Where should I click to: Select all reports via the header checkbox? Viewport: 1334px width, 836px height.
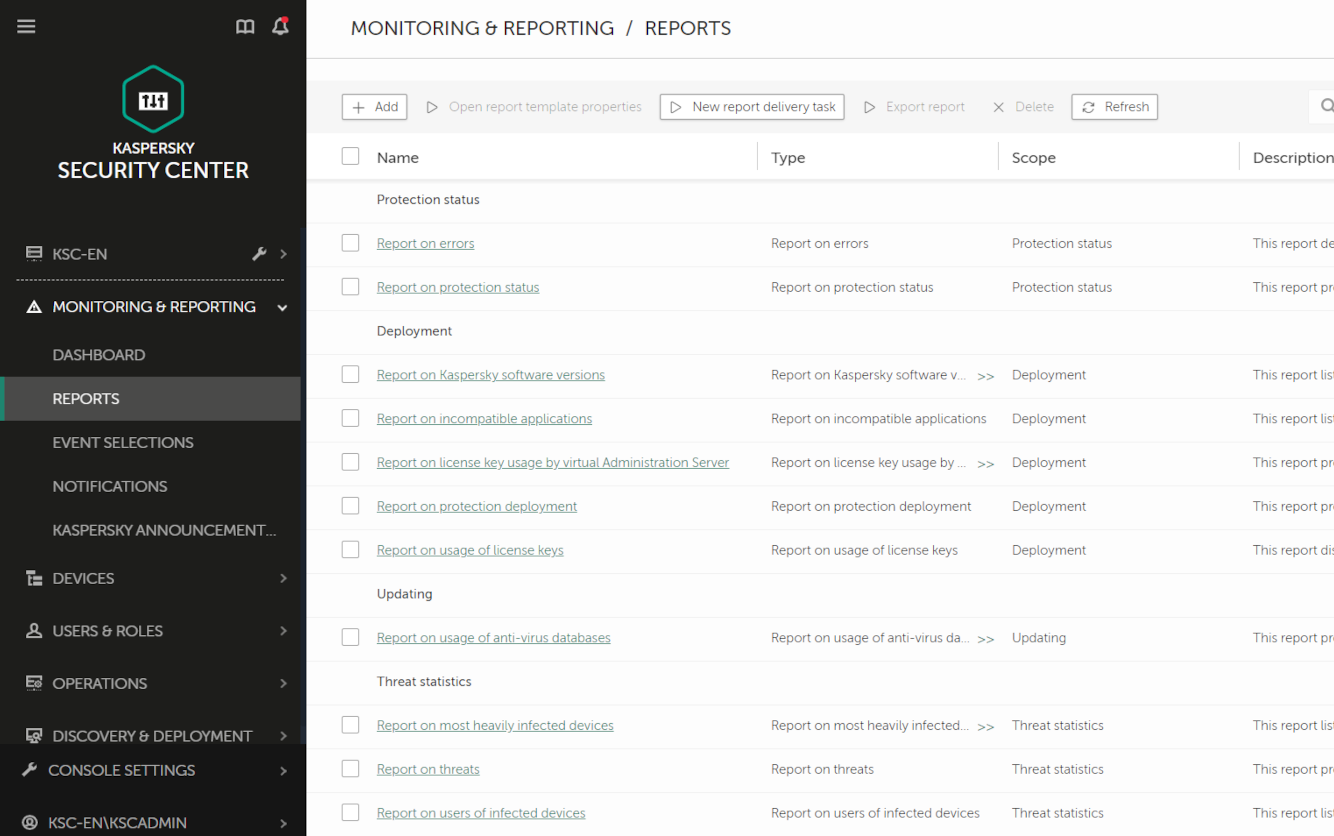(350, 156)
